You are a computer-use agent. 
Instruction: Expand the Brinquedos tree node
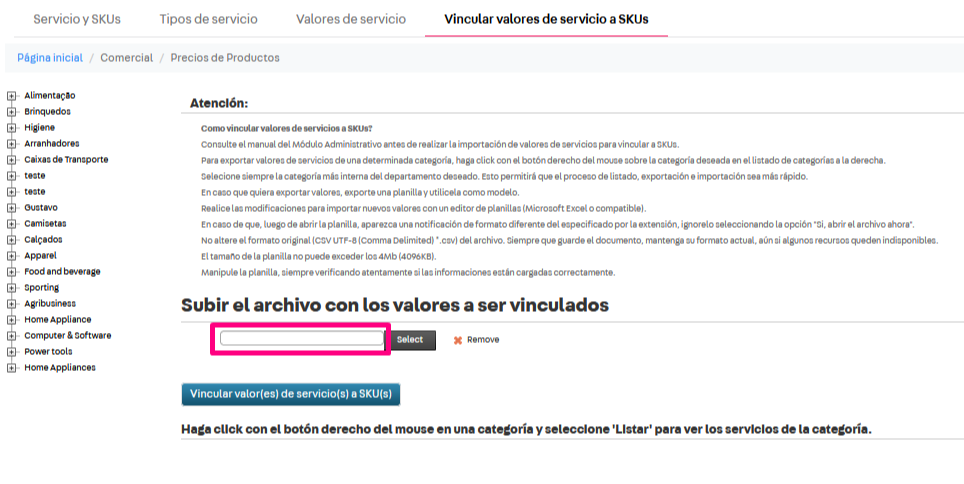pyautogui.click(x=12, y=112)
